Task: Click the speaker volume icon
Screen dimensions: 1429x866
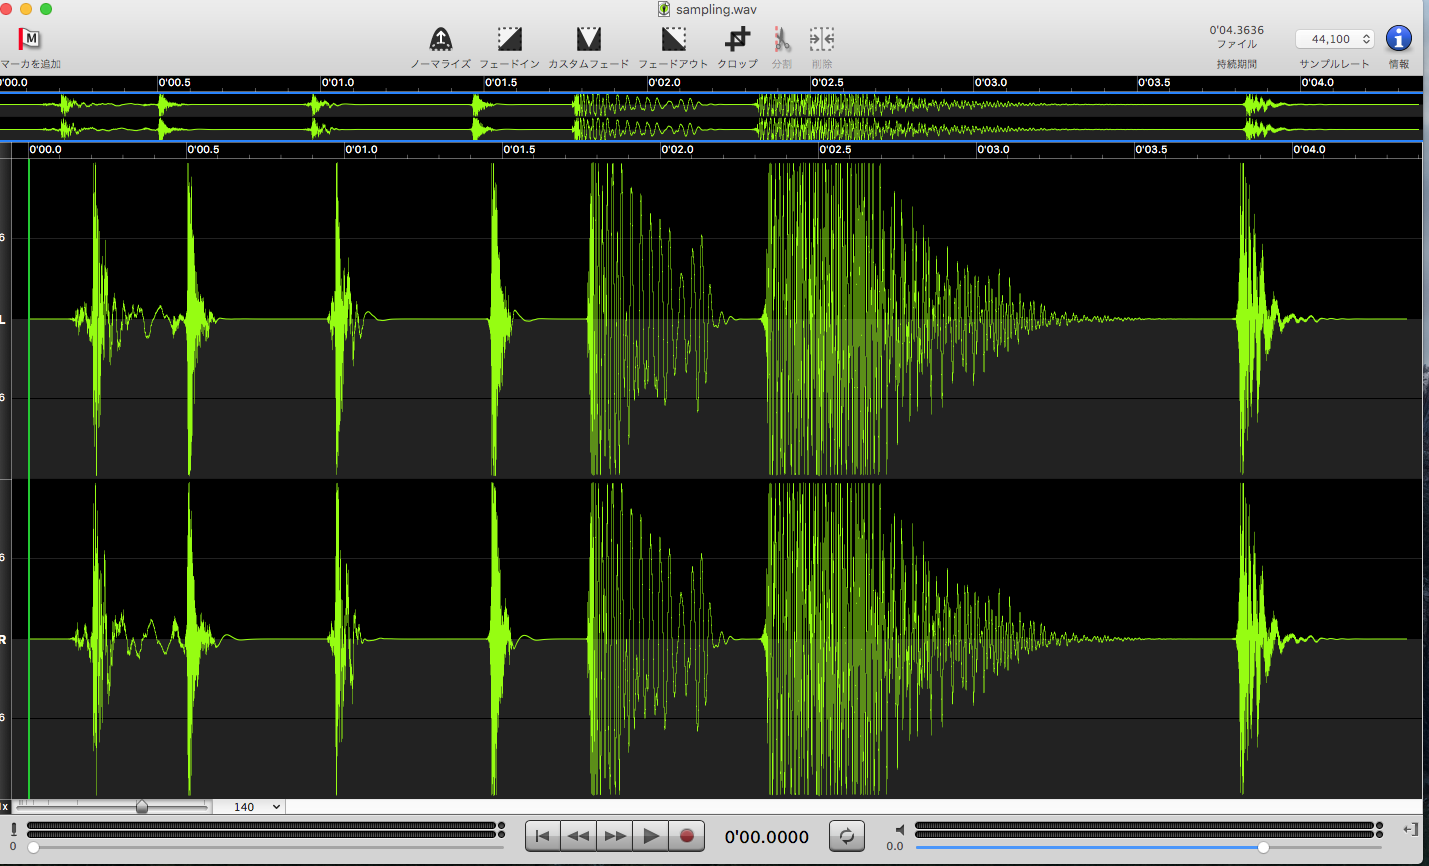Action: coord(900,829)
